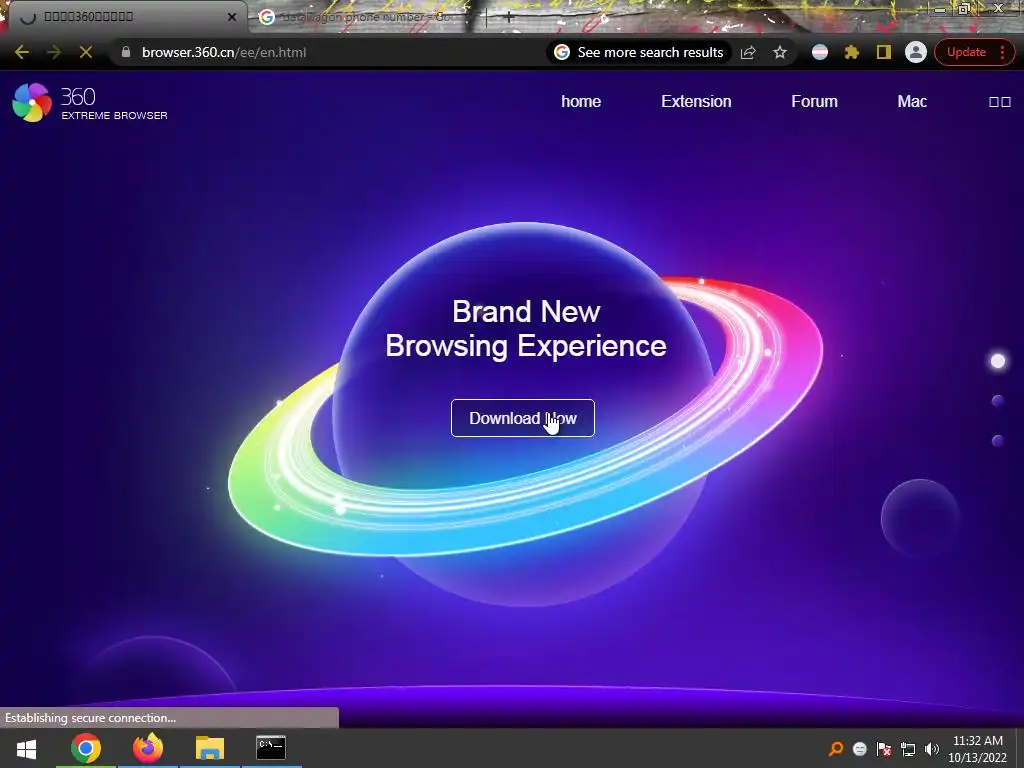Click See more search results chip

[639, 52]
